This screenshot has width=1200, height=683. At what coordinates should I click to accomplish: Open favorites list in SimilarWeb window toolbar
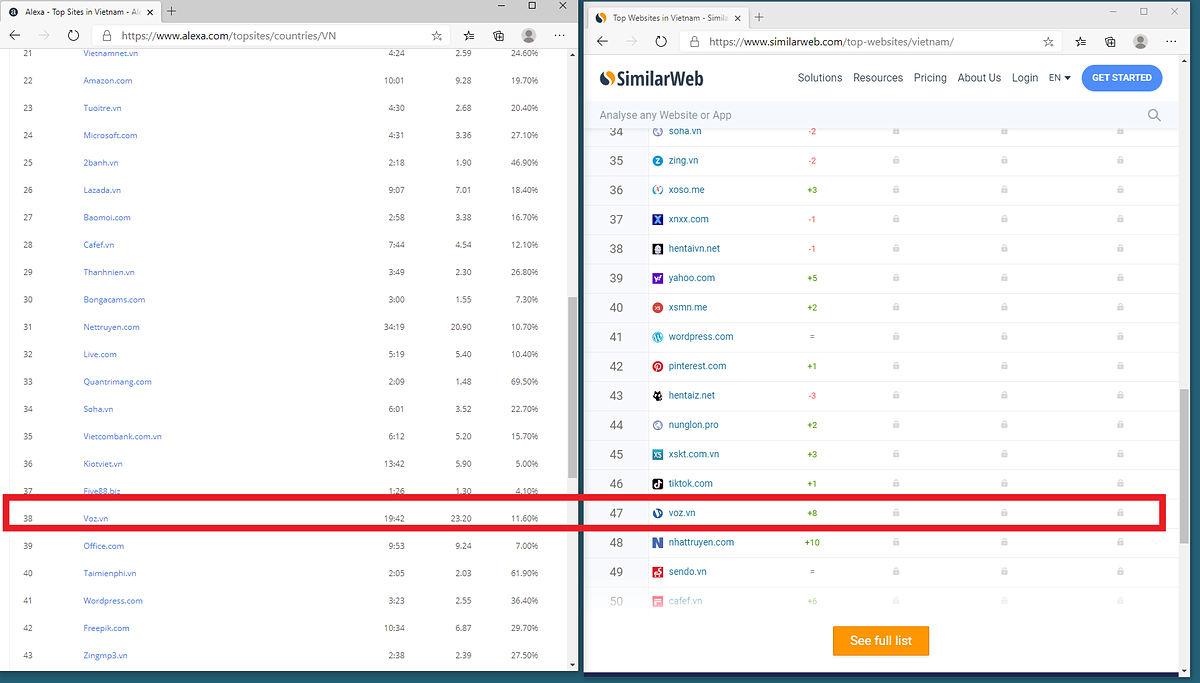click(1081, 42)
